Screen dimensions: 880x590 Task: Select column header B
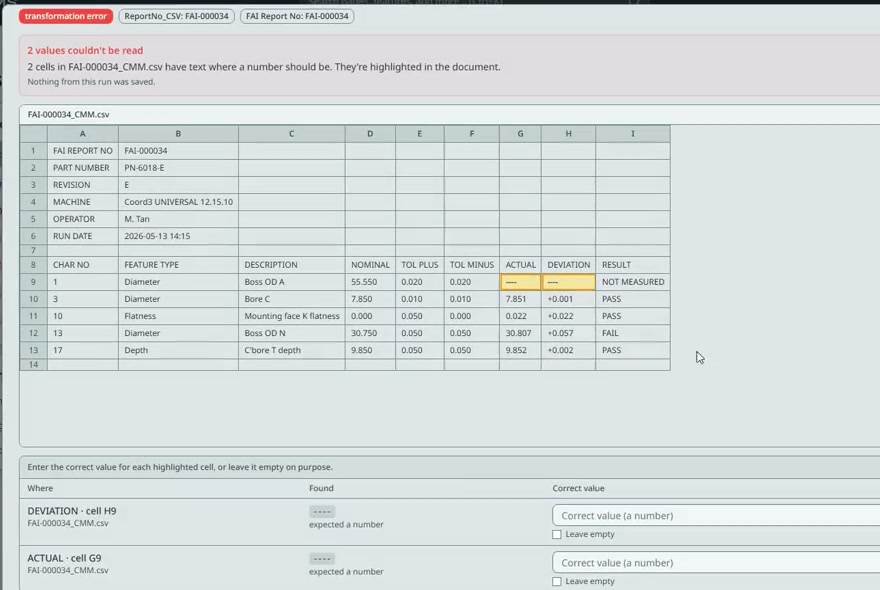(178, 134)
